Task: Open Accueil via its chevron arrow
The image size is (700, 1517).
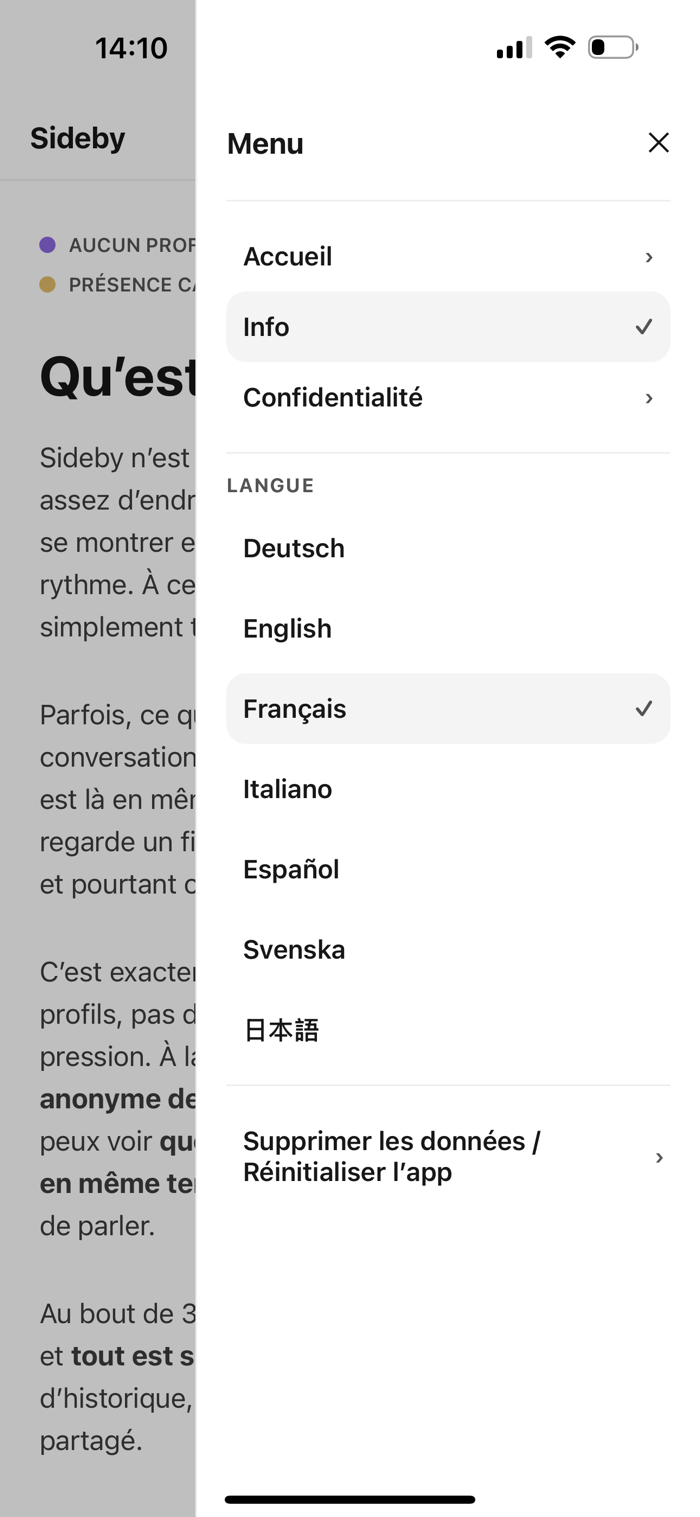Action: [x=649, y=257]
